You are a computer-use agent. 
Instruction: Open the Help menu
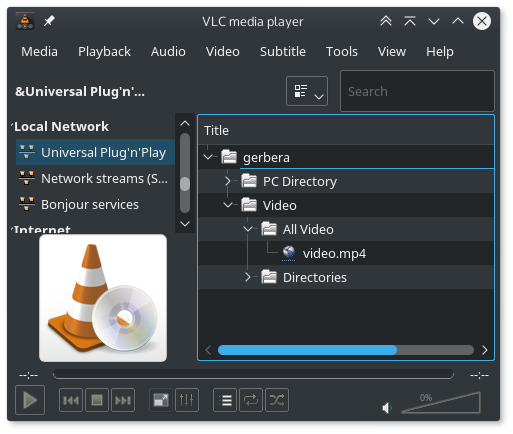point(440,52)
